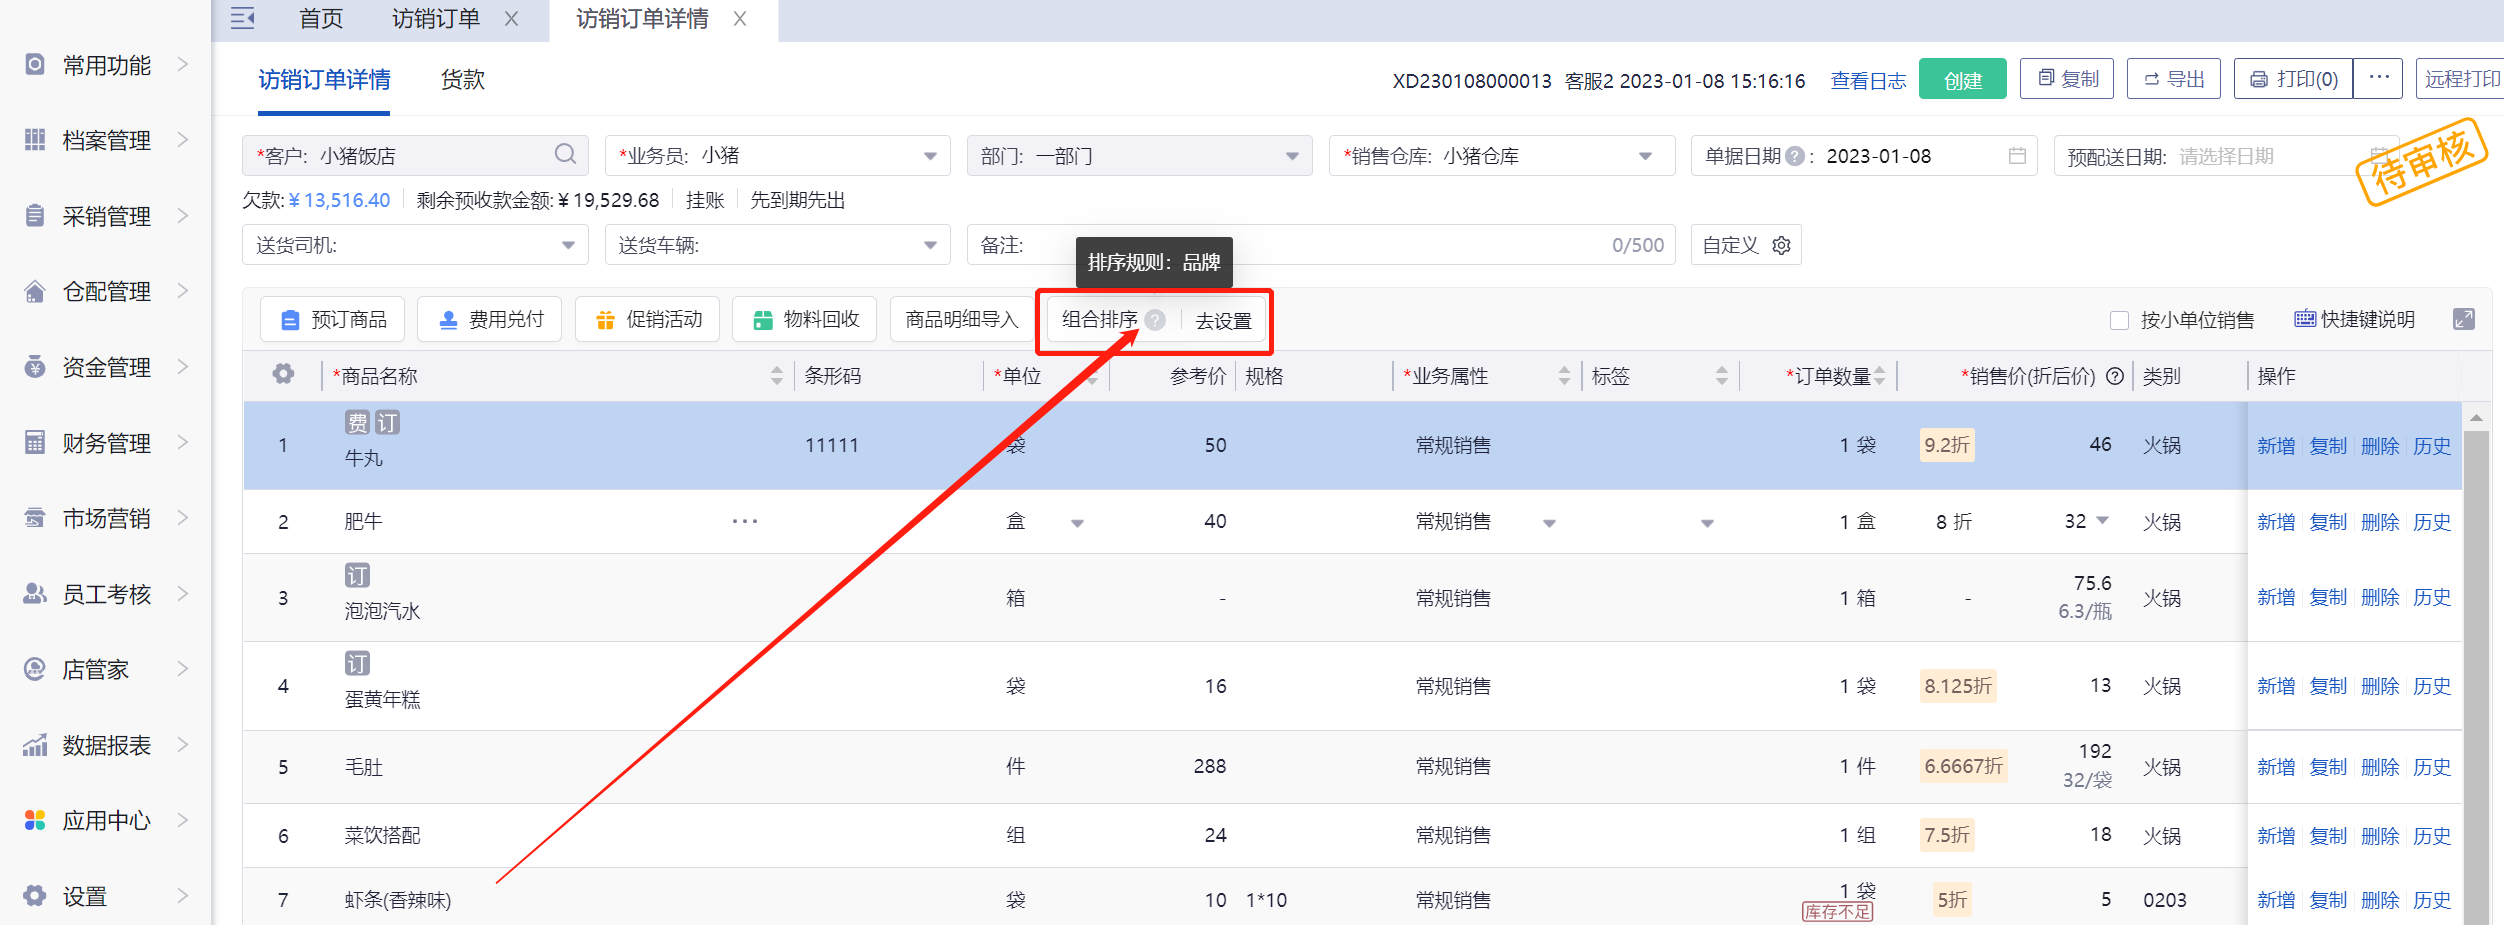Enable the 按小单位销售 checkbox
Screen dimensions: 2504x925
(2119, 321)
